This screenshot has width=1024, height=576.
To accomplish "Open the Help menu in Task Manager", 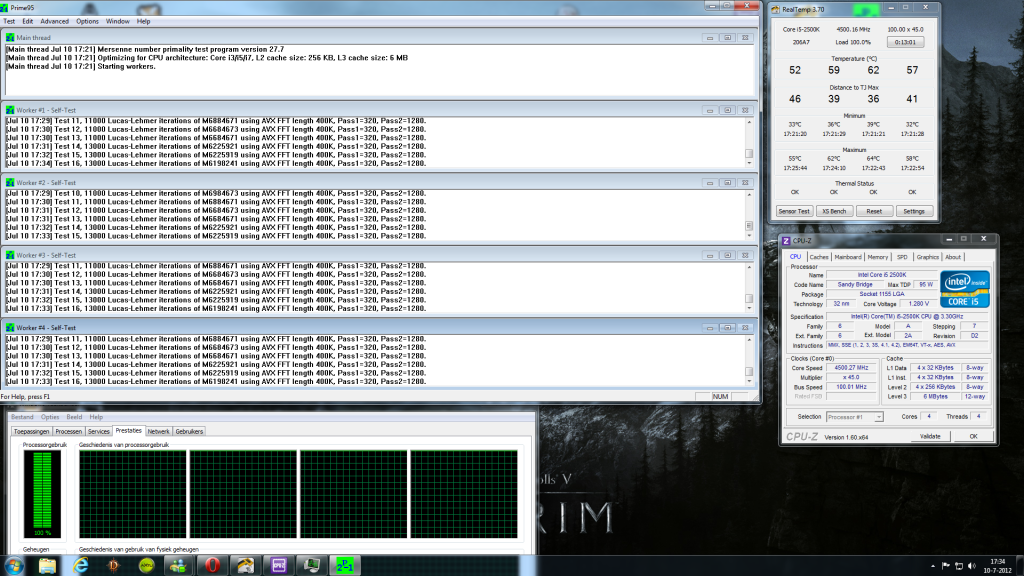I will [96, 417].
